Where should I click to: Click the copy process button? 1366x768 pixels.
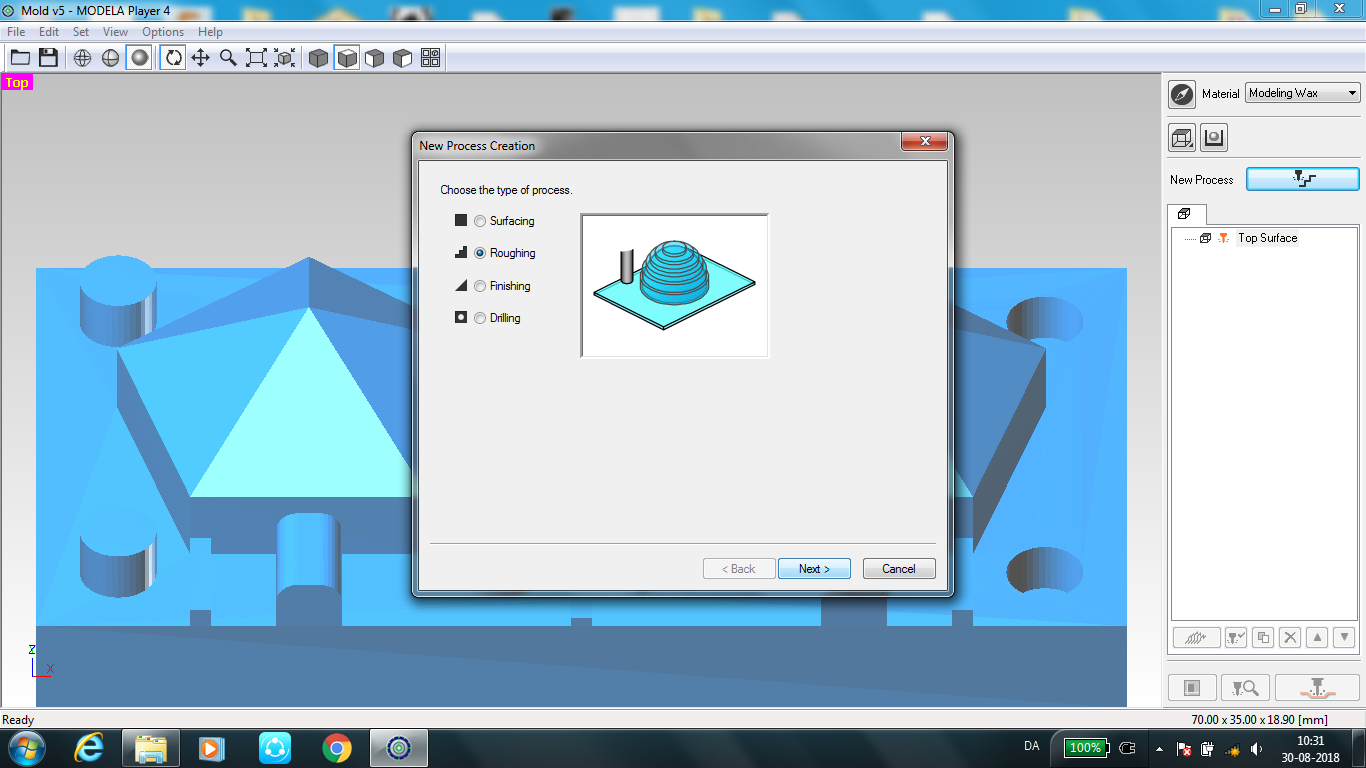point(1262,636)
